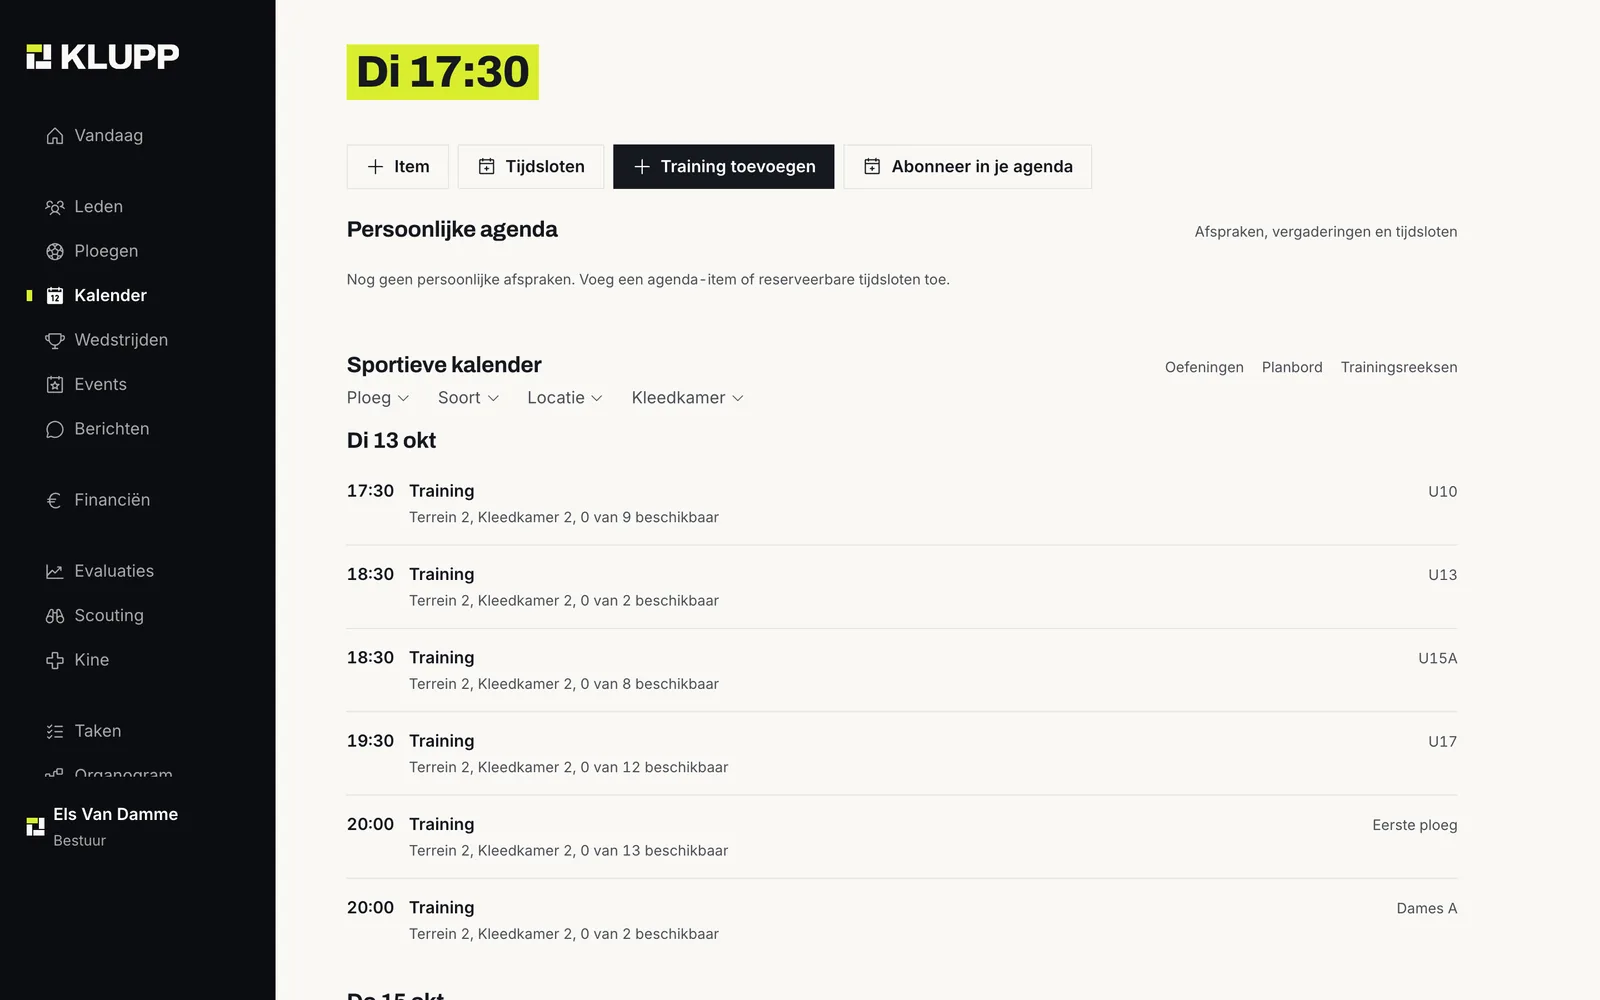Open the 17:30 U10 training row
The image size is (1600, 1000).
[x=902, y=504]
